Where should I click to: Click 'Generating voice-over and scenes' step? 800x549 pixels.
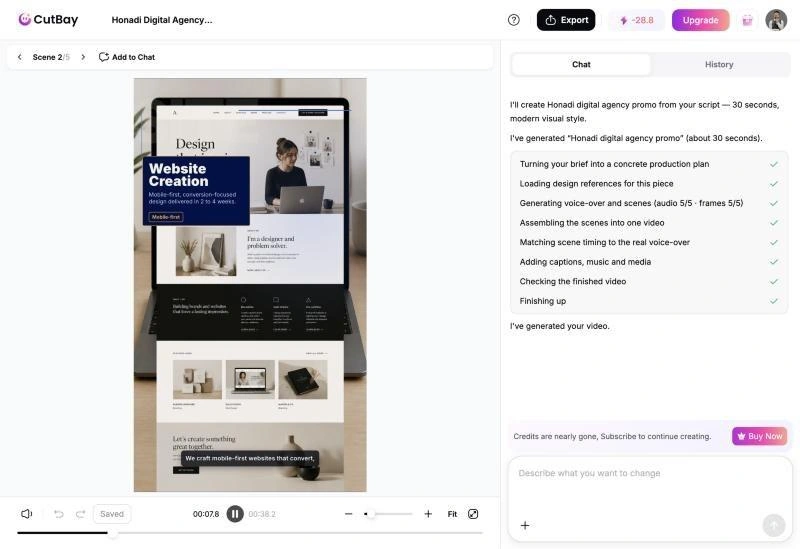[631, 203]
